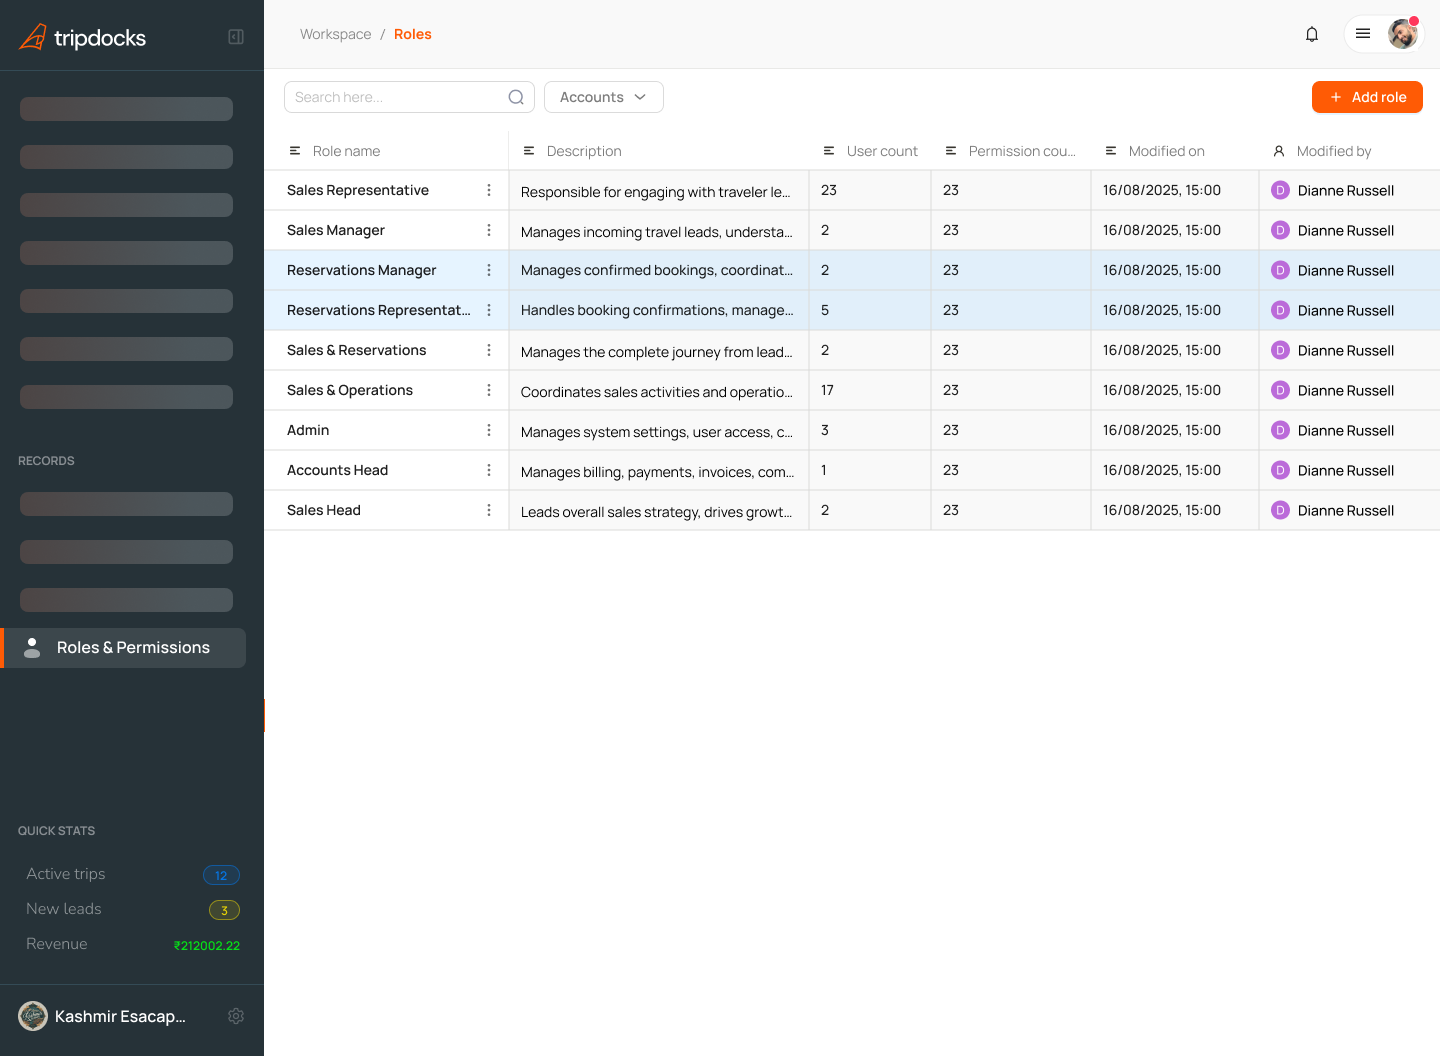
Task: Open notifications via the bell icon
Action: pyautogui.click(x=1311, y=33)
